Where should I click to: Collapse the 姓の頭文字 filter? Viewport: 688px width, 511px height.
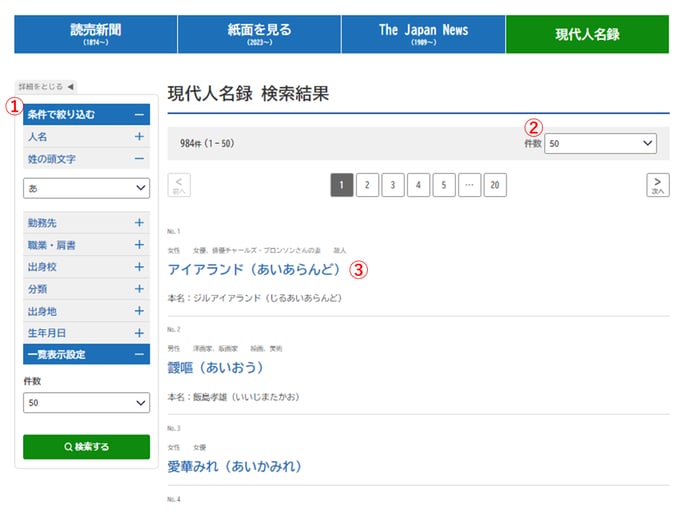139,159
